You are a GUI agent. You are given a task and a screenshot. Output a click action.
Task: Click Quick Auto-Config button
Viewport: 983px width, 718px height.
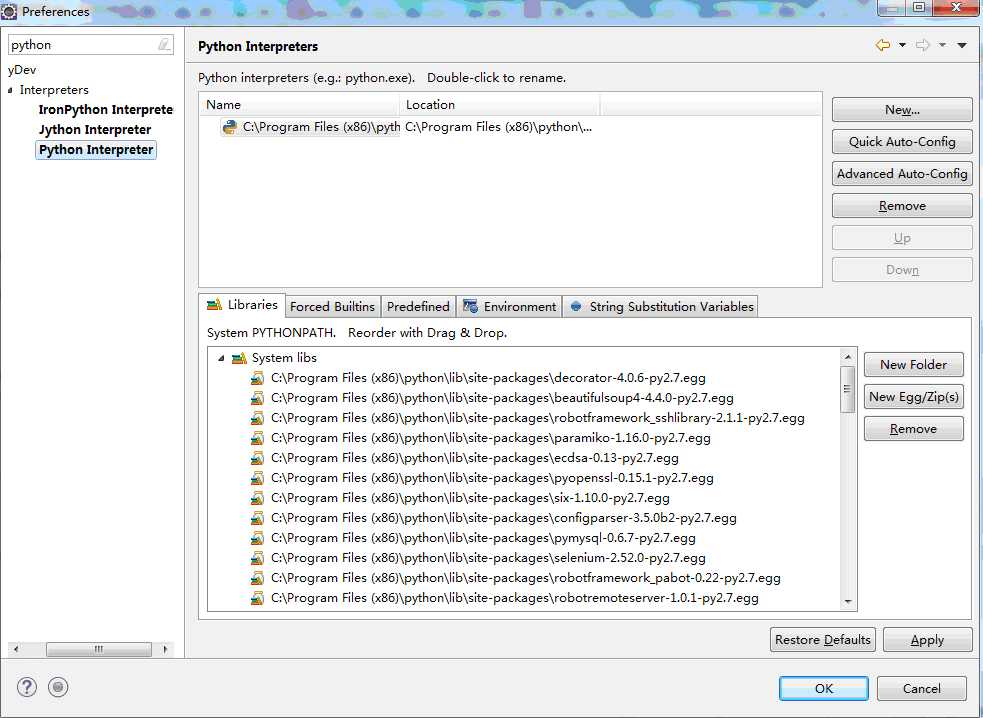(x=902, y=142)
